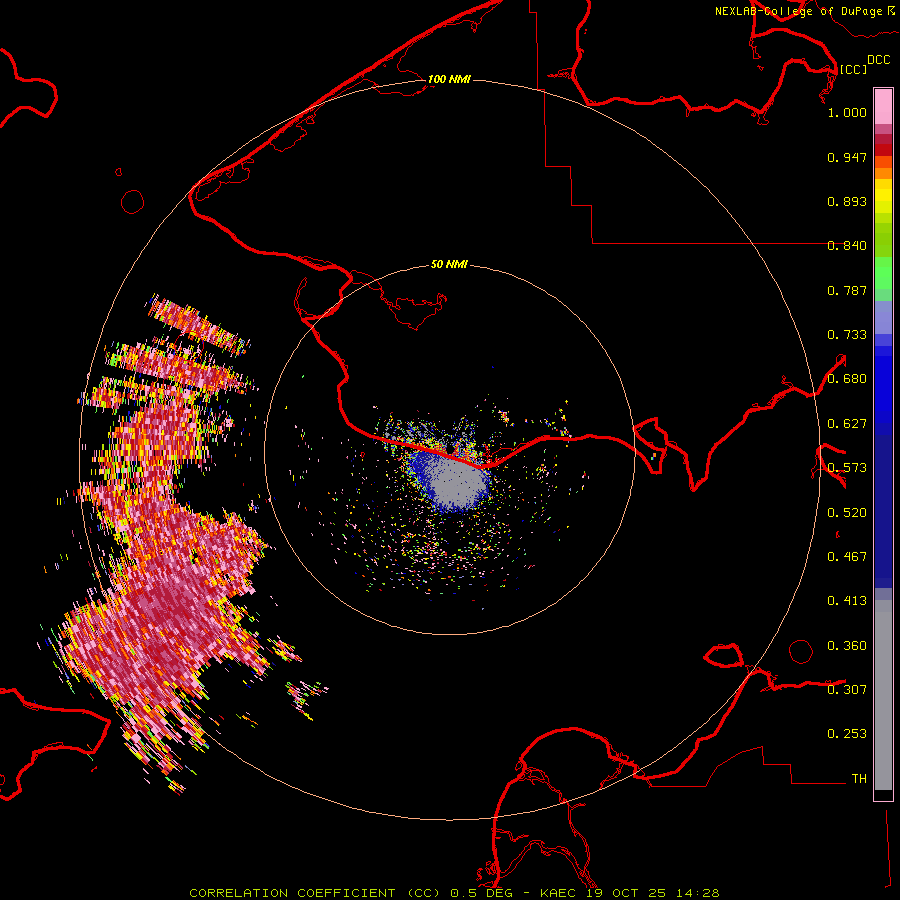
Task: Click the 1.000 scale value
Action: pyautogui.click(x=847, y=112)
